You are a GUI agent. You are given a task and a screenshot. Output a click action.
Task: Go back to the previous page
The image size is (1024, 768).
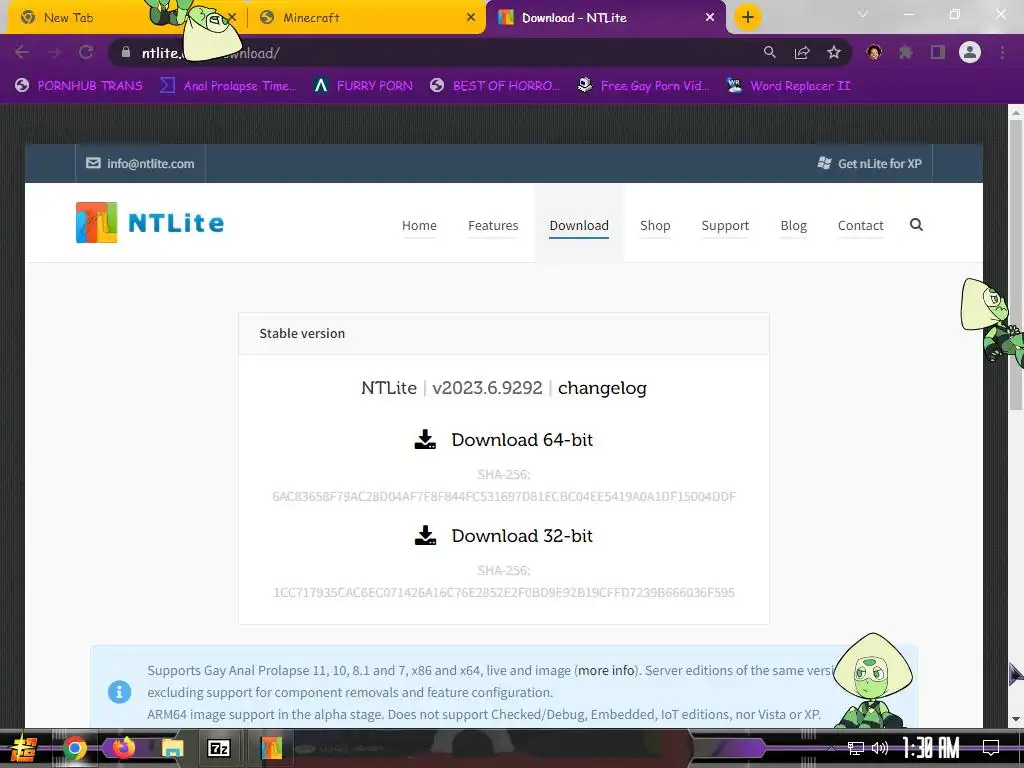pyautogui.click(x=22, y=53)
